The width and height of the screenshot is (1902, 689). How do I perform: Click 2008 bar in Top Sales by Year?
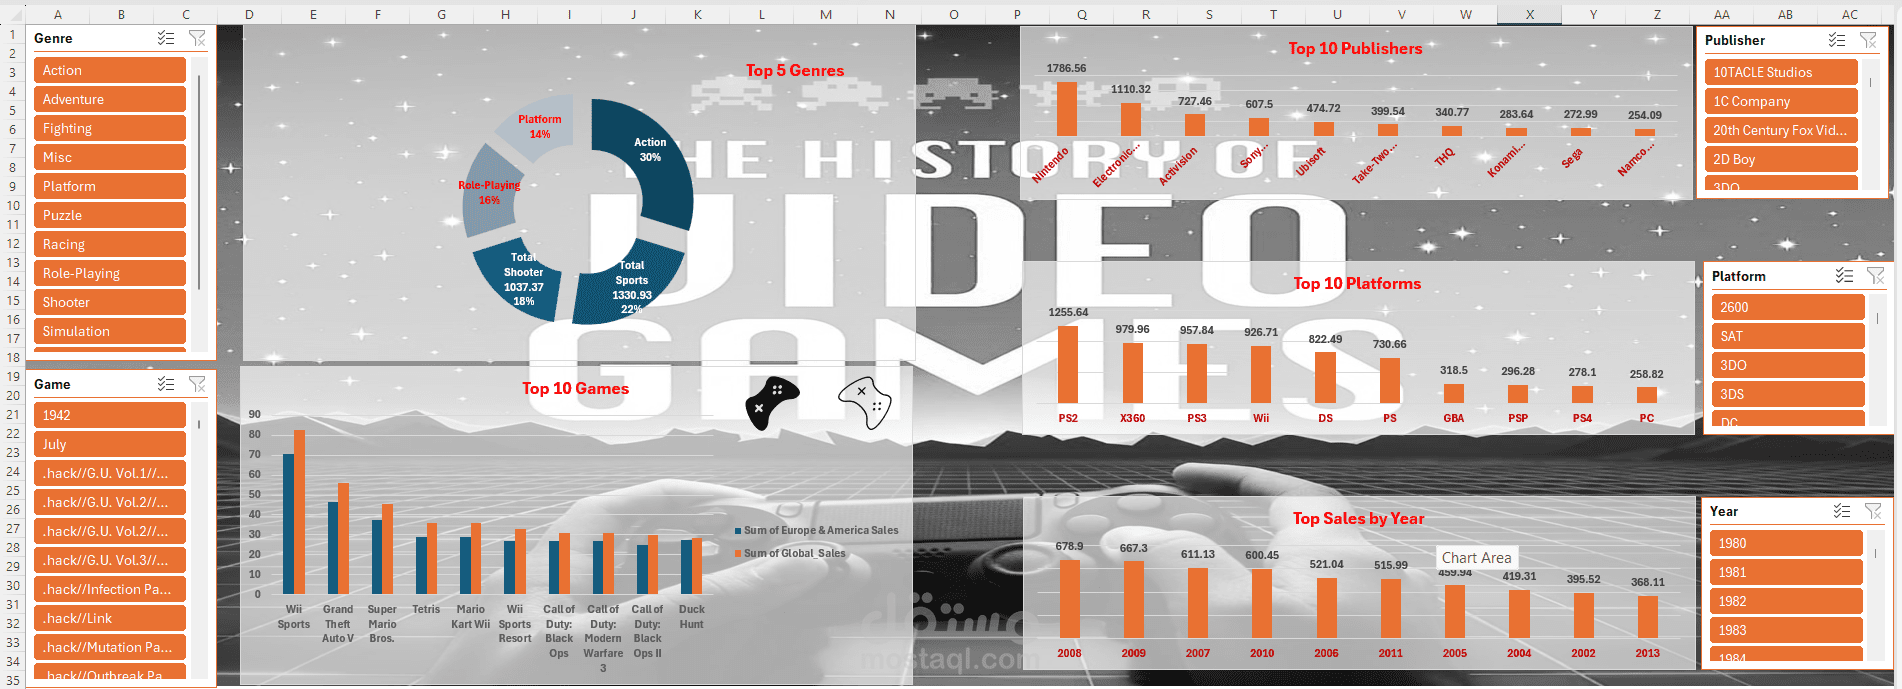[1070, 598]
